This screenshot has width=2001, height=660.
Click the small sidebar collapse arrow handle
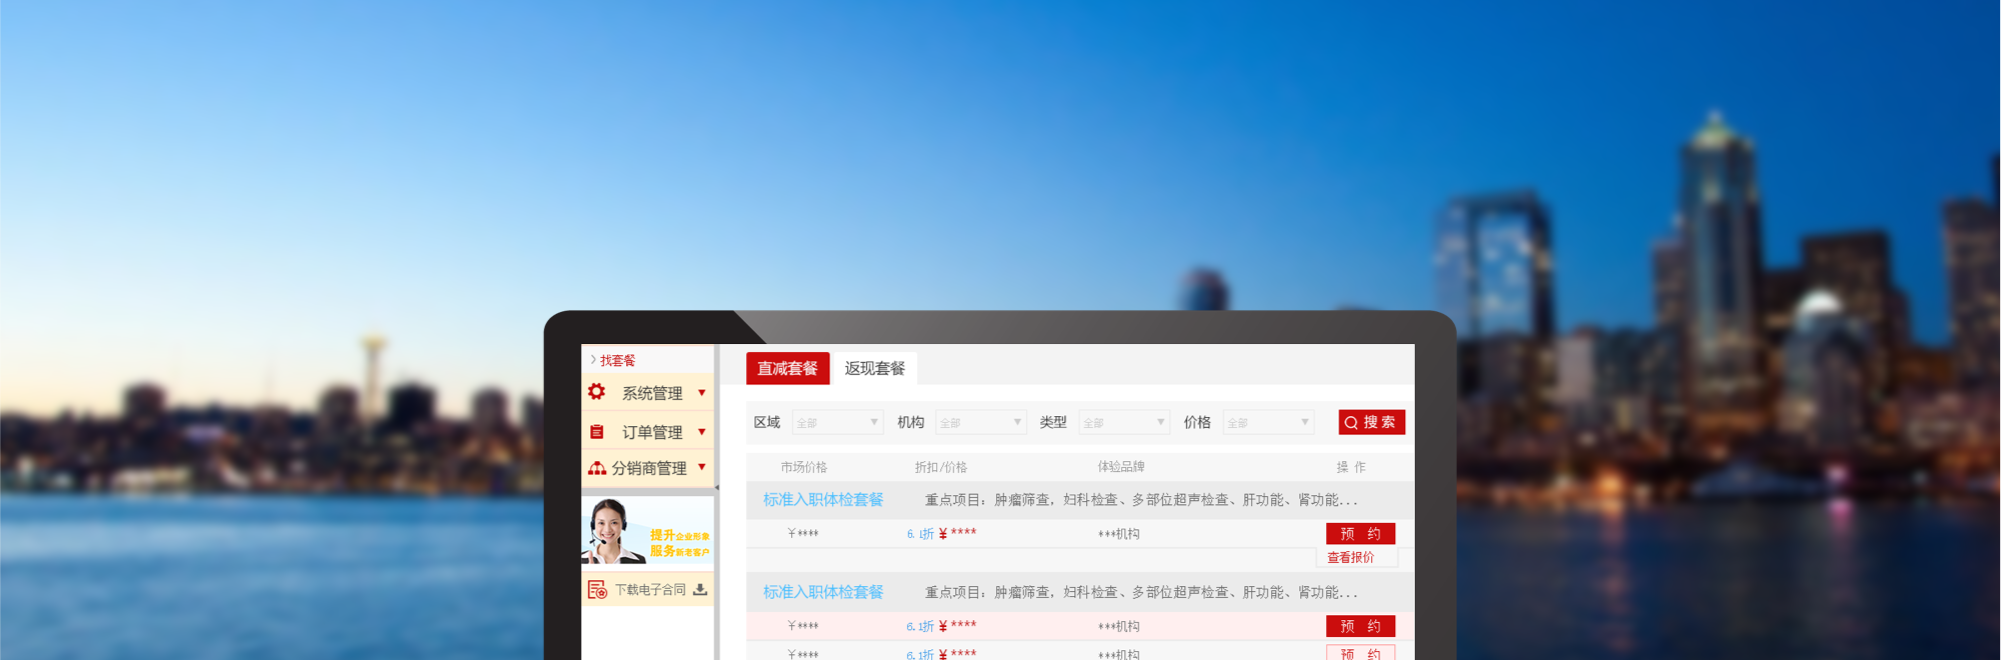pyautogui.click(x=716, y=488)
